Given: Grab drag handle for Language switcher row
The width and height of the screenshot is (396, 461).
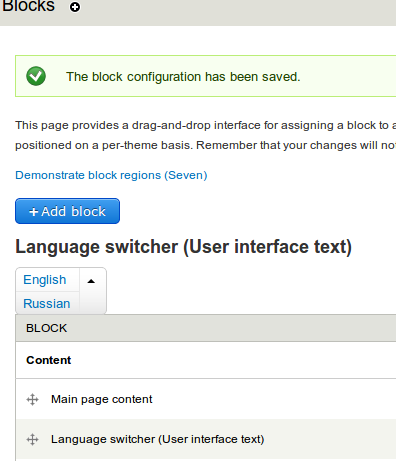Looking at the screenshot, I should click(32, 439).
